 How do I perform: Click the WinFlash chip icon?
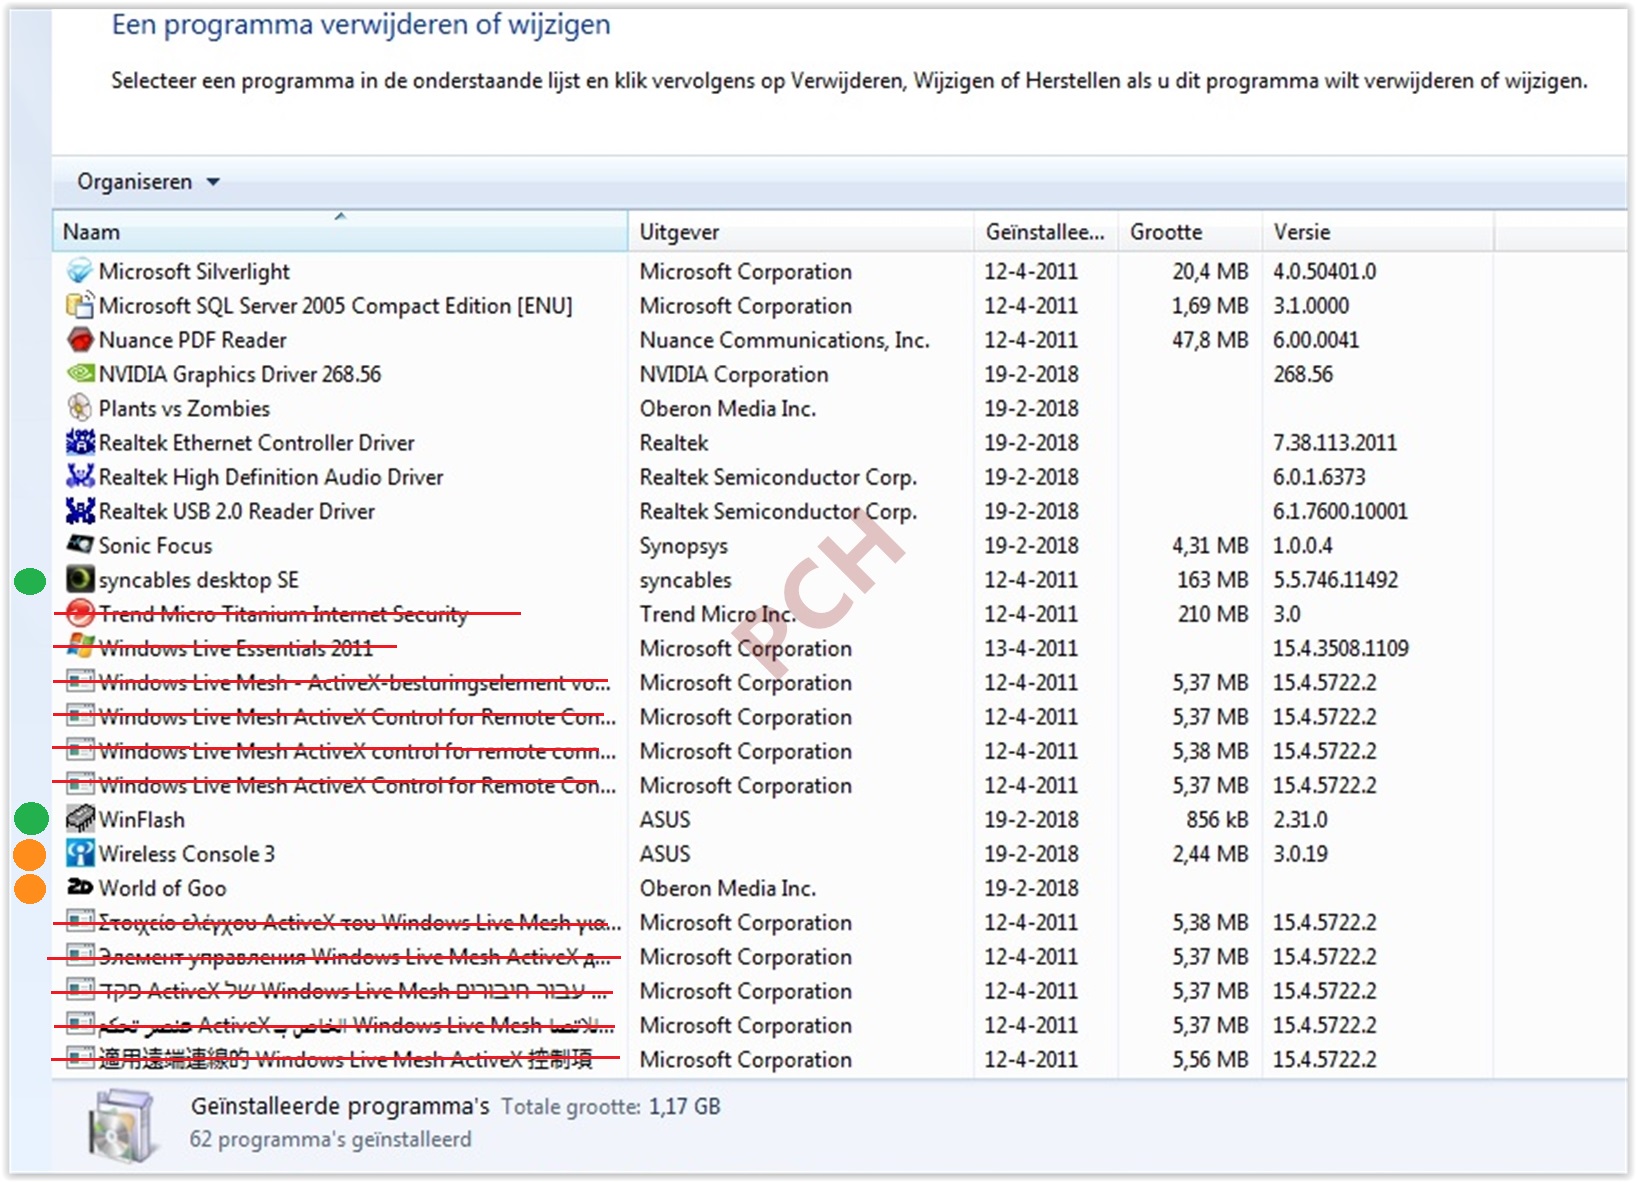(80, 819)
